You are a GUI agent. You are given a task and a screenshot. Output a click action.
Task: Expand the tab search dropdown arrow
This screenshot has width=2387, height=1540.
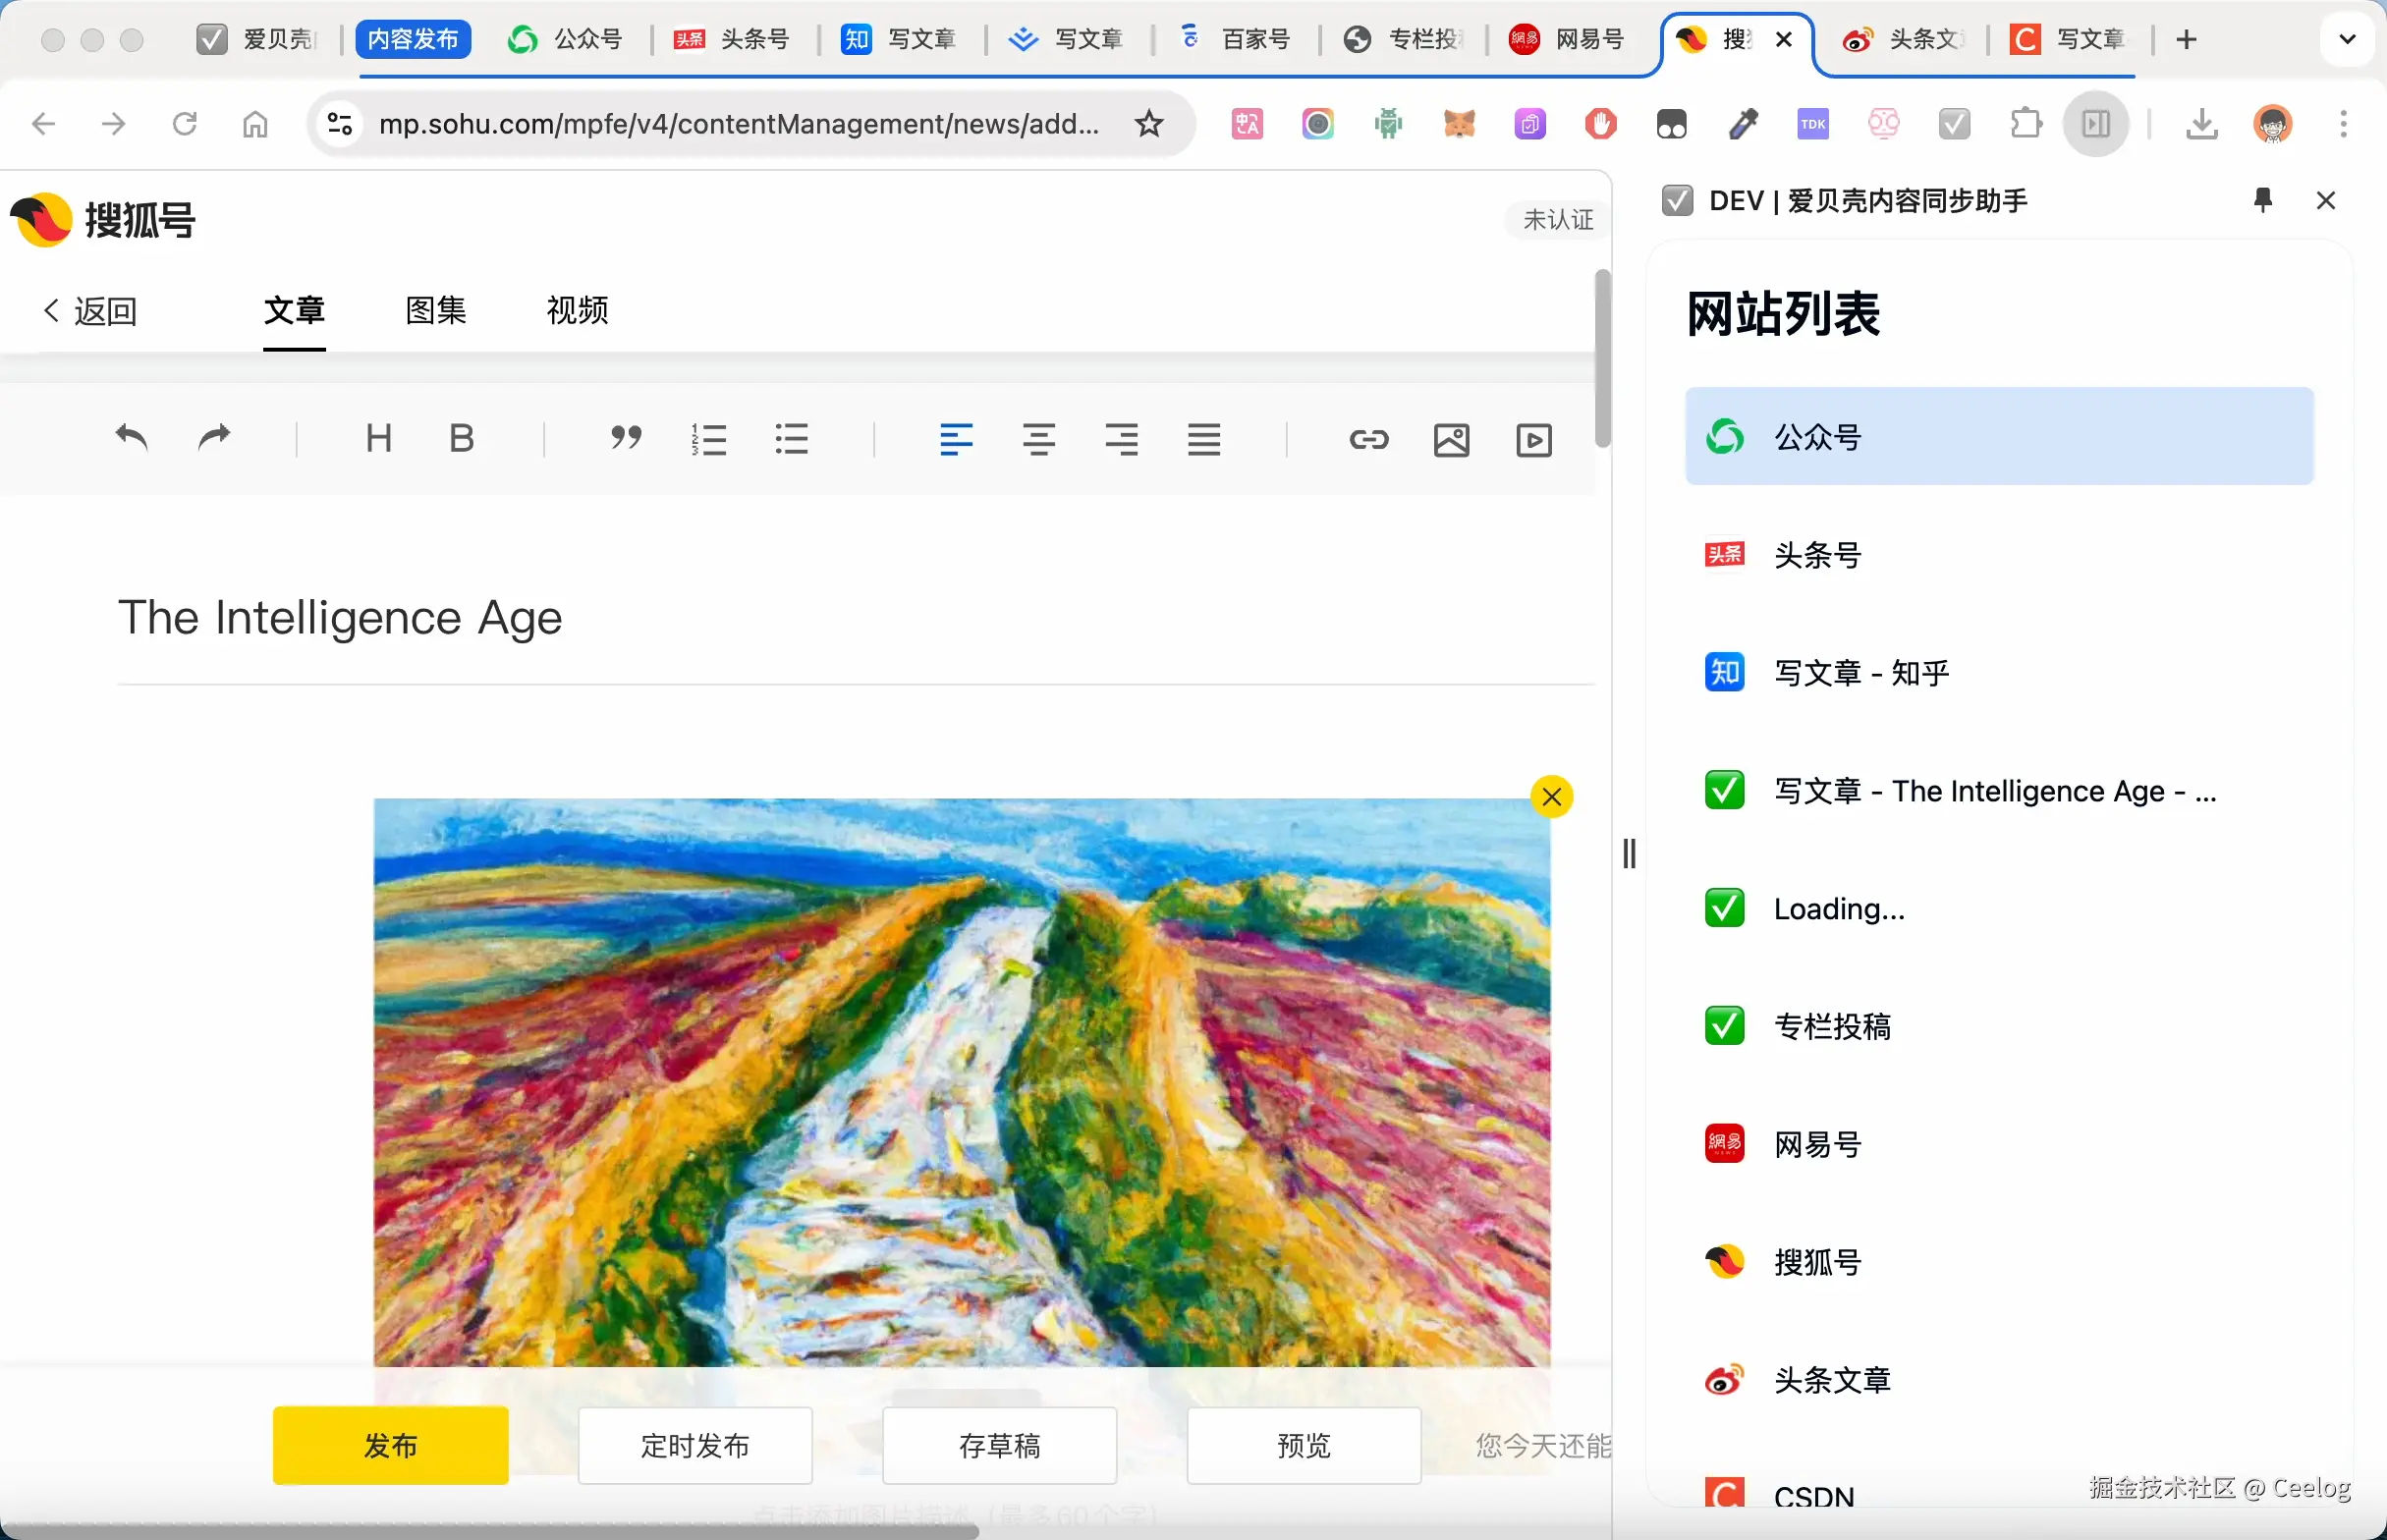[2347, 40]
